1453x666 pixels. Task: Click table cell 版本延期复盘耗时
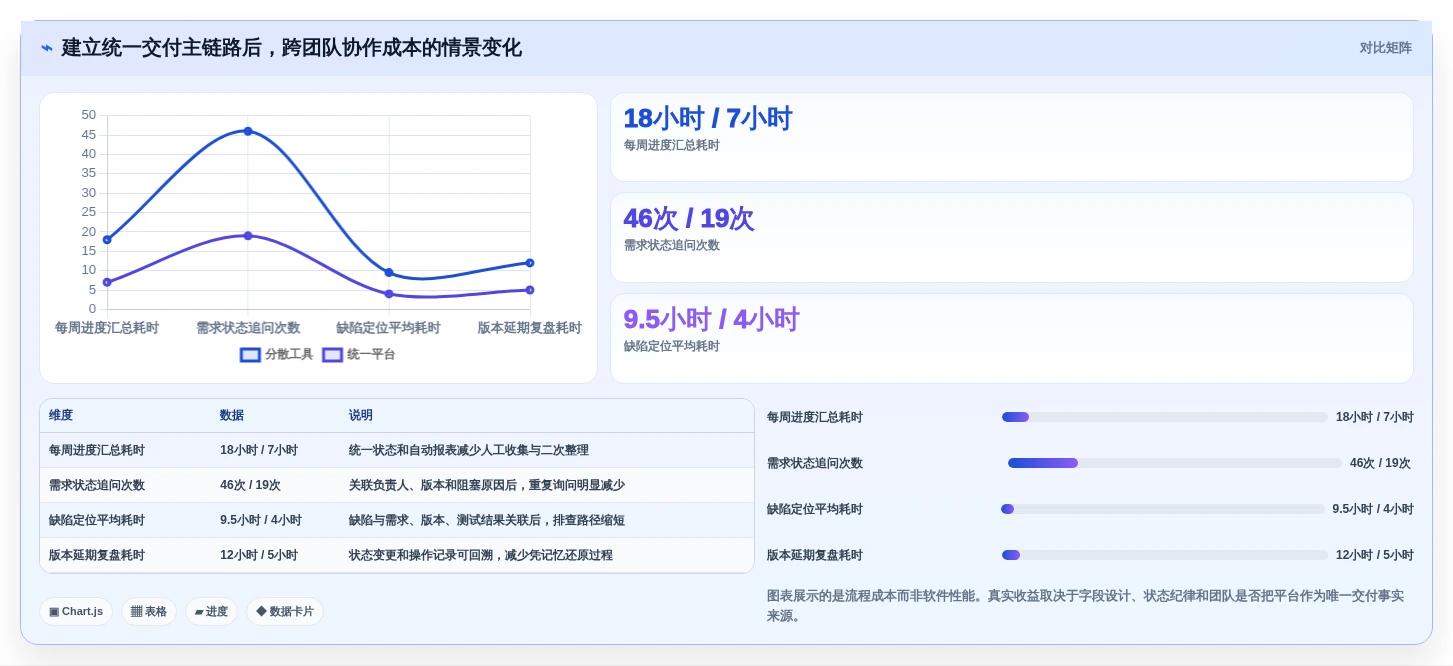(x=97, y=556)
